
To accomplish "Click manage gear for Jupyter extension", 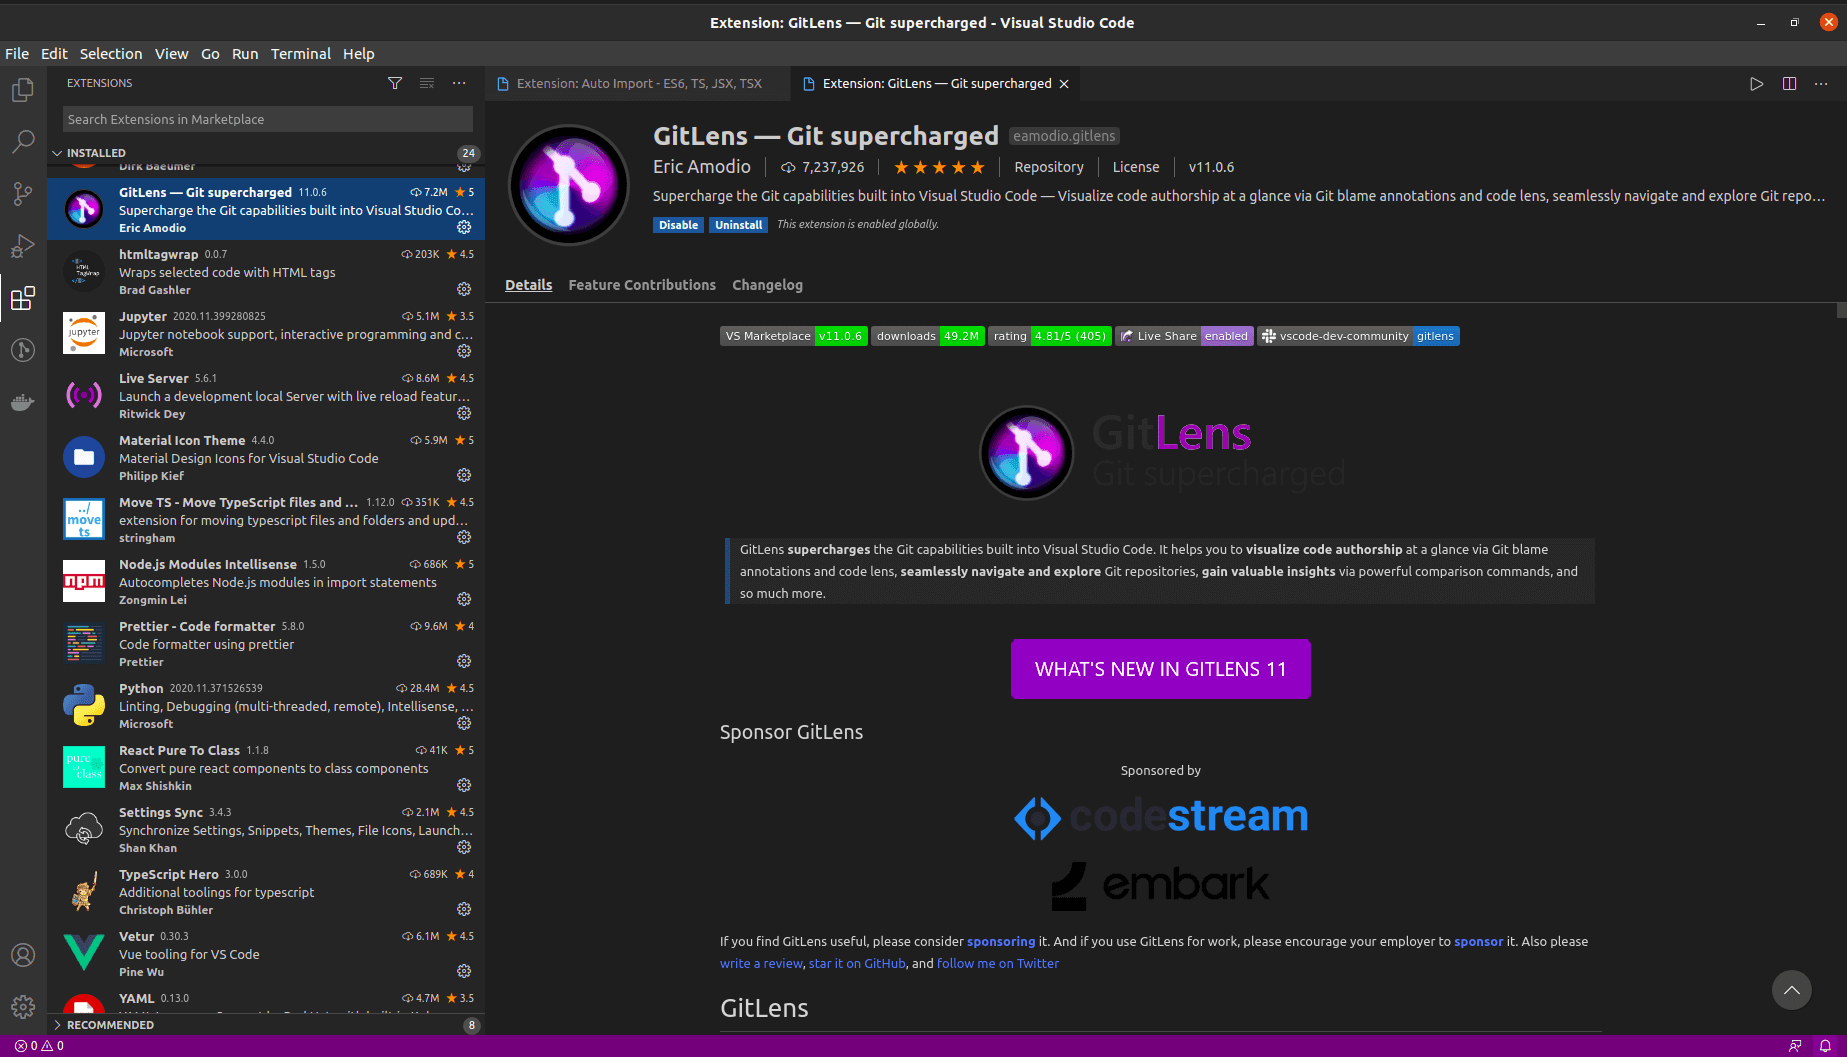I will click(x=464, y=351).
